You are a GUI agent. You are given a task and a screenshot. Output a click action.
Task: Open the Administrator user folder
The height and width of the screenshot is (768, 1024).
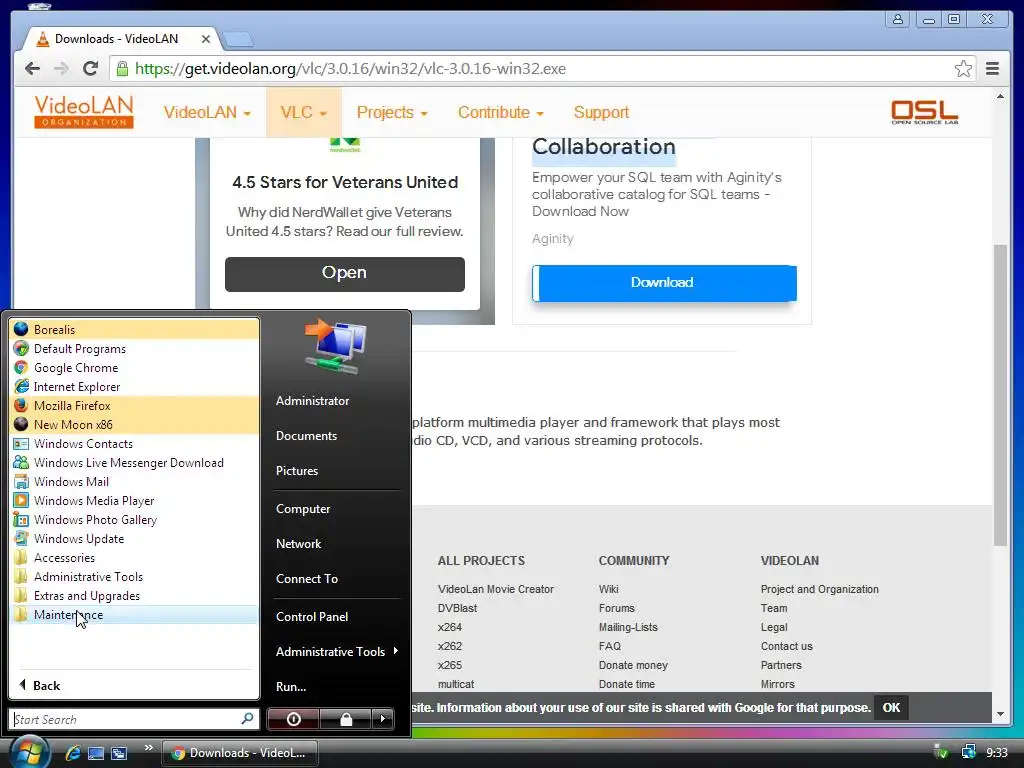[313, 401]
